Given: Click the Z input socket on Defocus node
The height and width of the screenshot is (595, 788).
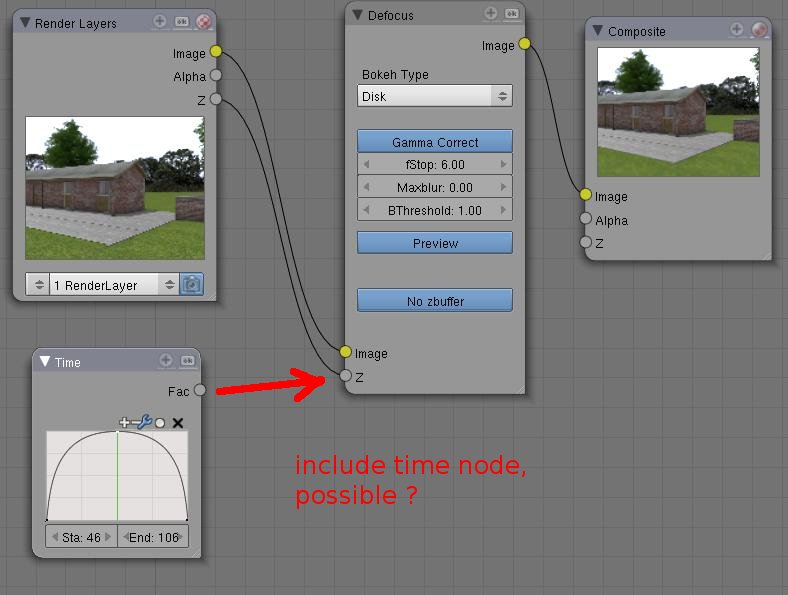Looking at the screenshot, I should (x=345, y=375).
